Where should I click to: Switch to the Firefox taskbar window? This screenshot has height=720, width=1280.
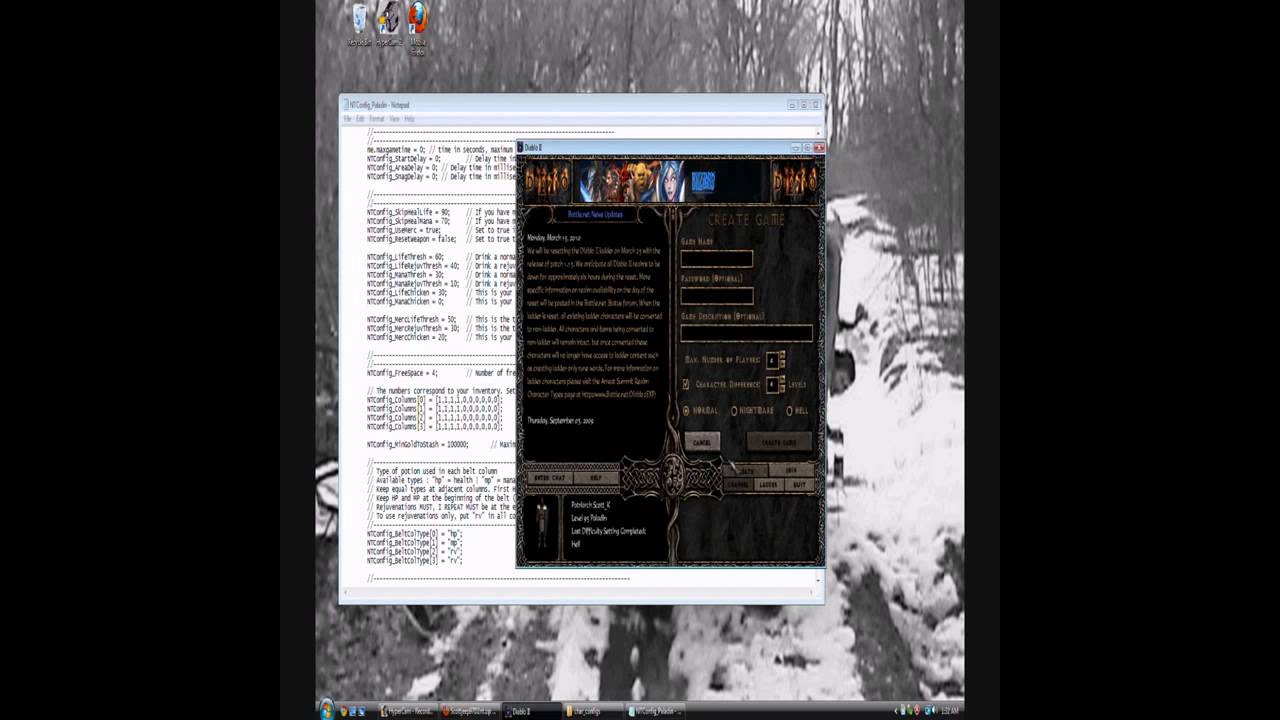(471, 711)
